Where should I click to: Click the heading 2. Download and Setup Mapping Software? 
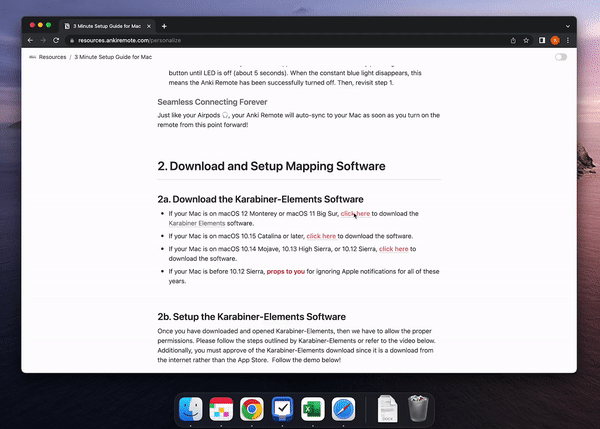pyautogui.click(x=271, y=166)
